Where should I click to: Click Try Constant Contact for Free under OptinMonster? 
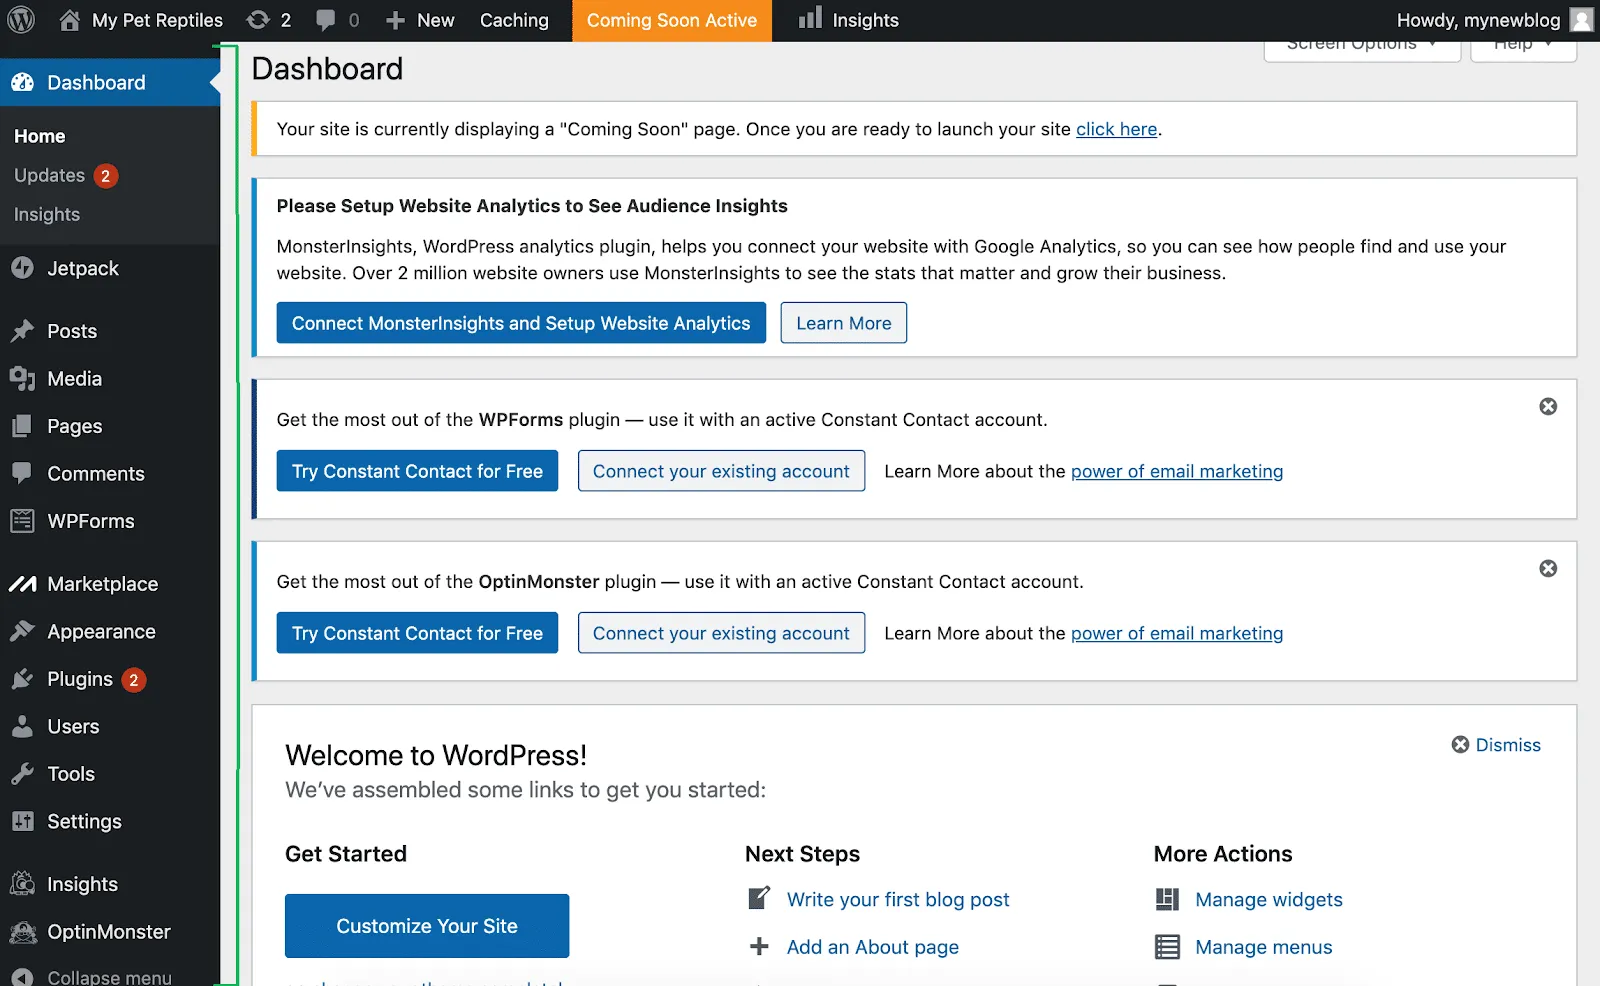(x=417, y=633)
